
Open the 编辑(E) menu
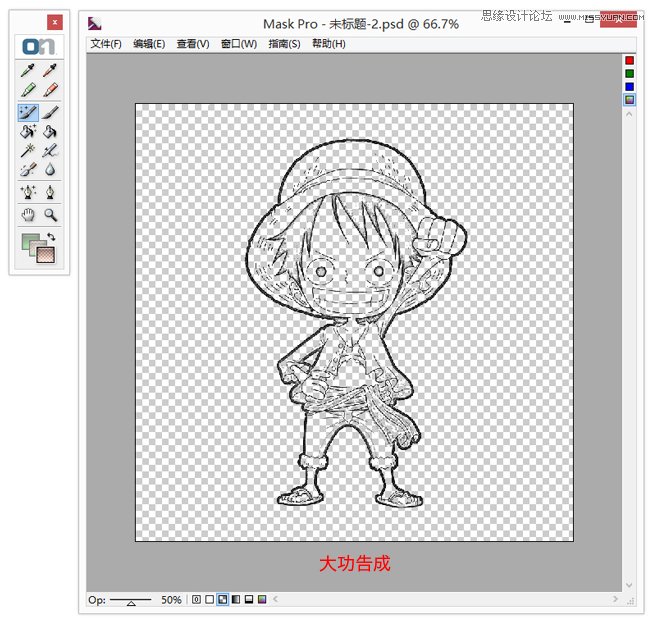coord(149,44)
